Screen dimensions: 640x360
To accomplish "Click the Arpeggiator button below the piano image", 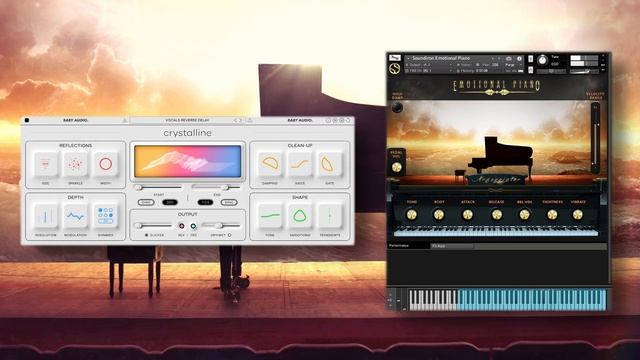I will coord(496,179).
